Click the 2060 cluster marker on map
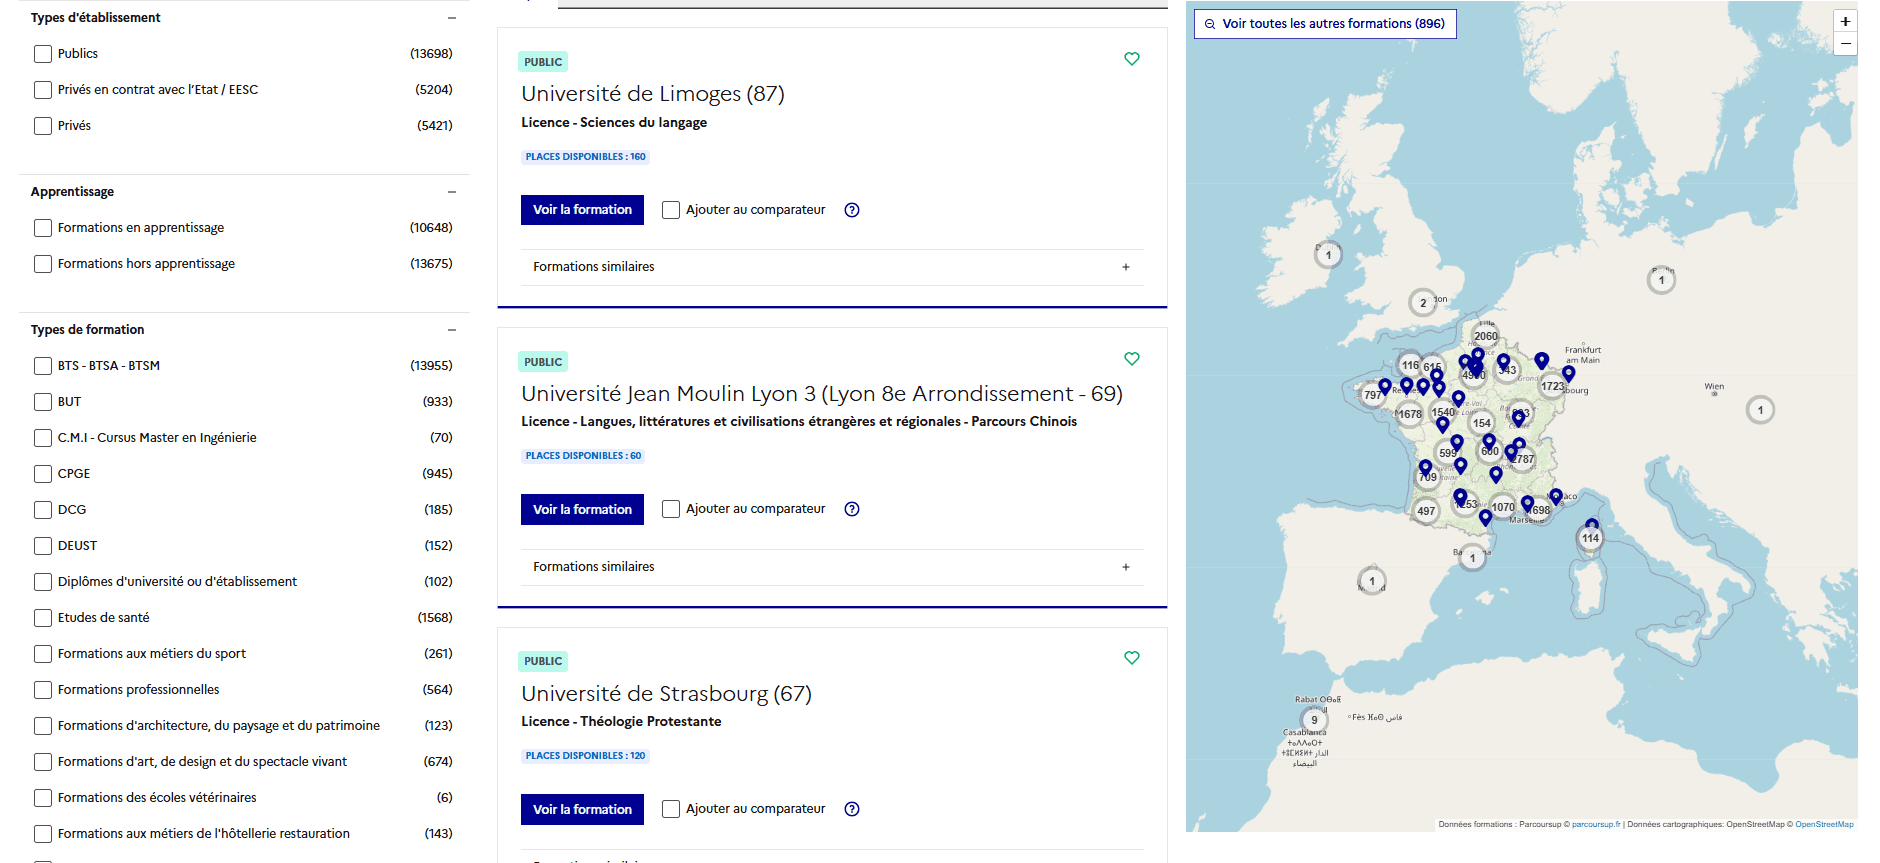 point(1486,336)
